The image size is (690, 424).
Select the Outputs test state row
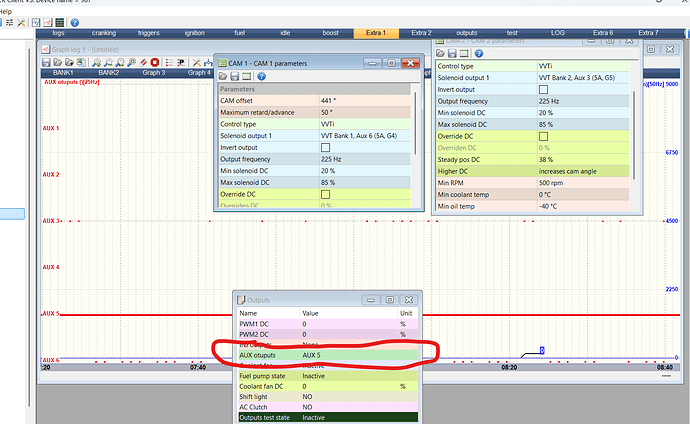point(328,417)
